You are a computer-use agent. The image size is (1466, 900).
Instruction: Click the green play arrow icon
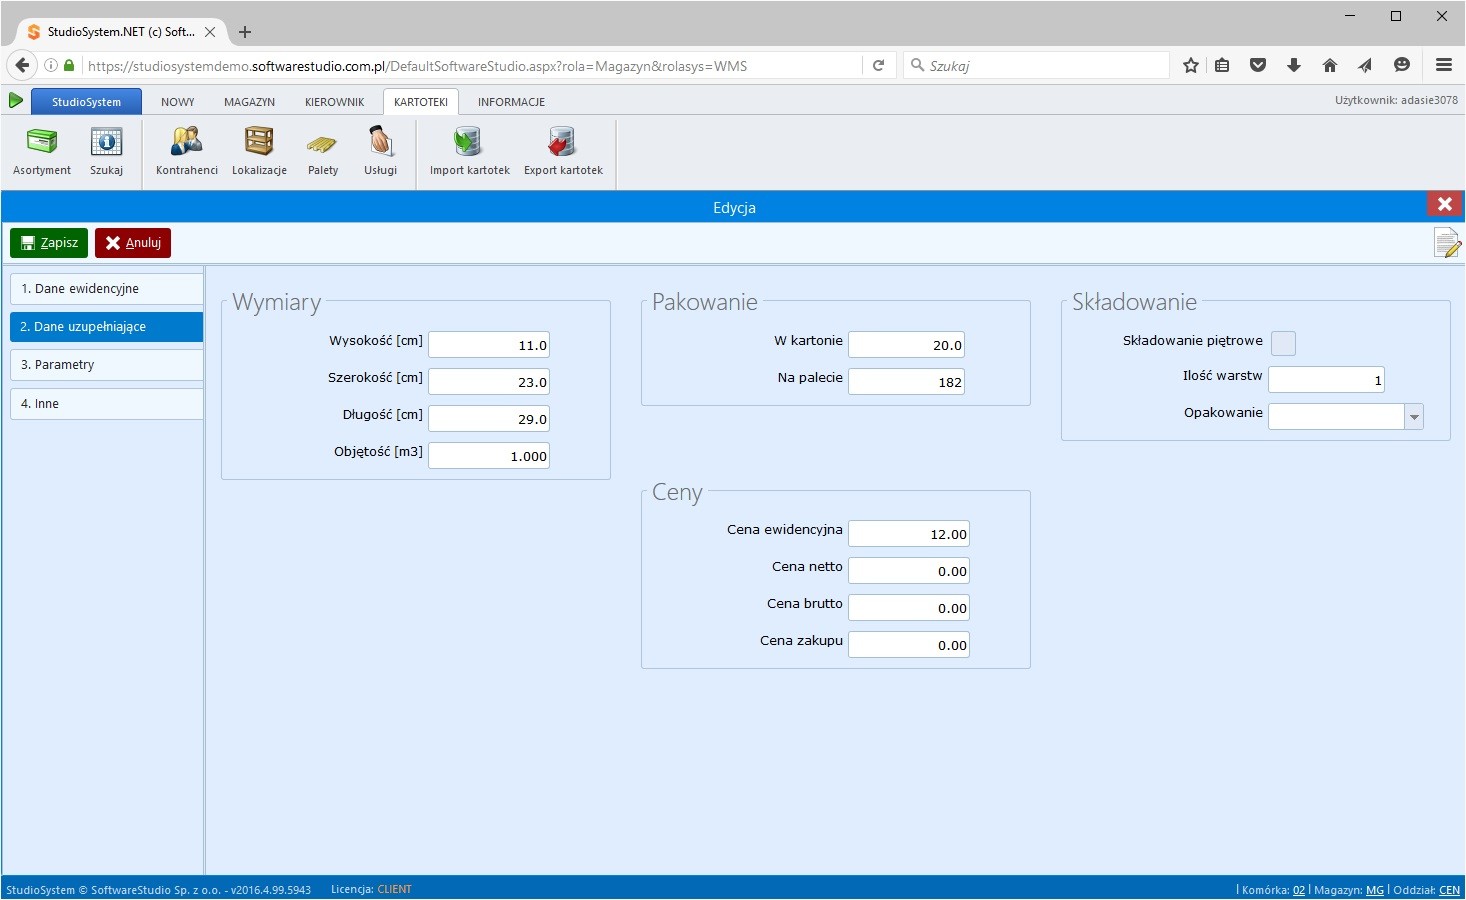click(x=16, y=100)
